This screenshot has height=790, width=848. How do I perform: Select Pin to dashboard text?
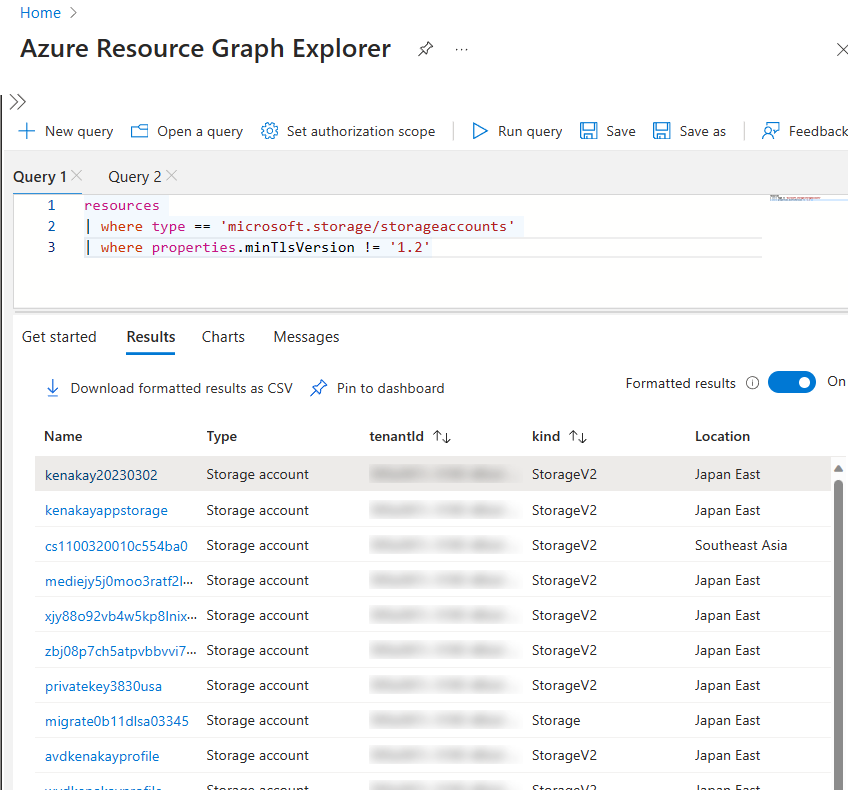pyautogui.click(x=390, y=388)
